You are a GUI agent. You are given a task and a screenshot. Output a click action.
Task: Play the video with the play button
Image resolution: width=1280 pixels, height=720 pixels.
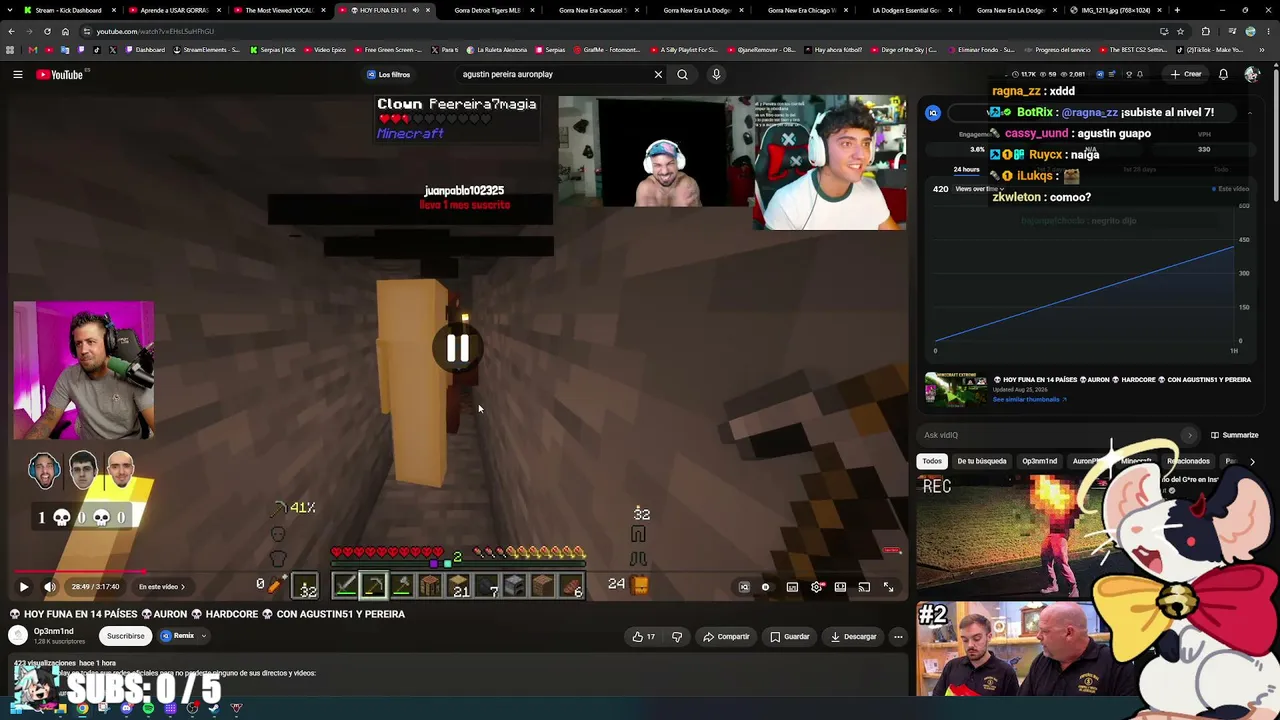point(24,587)
